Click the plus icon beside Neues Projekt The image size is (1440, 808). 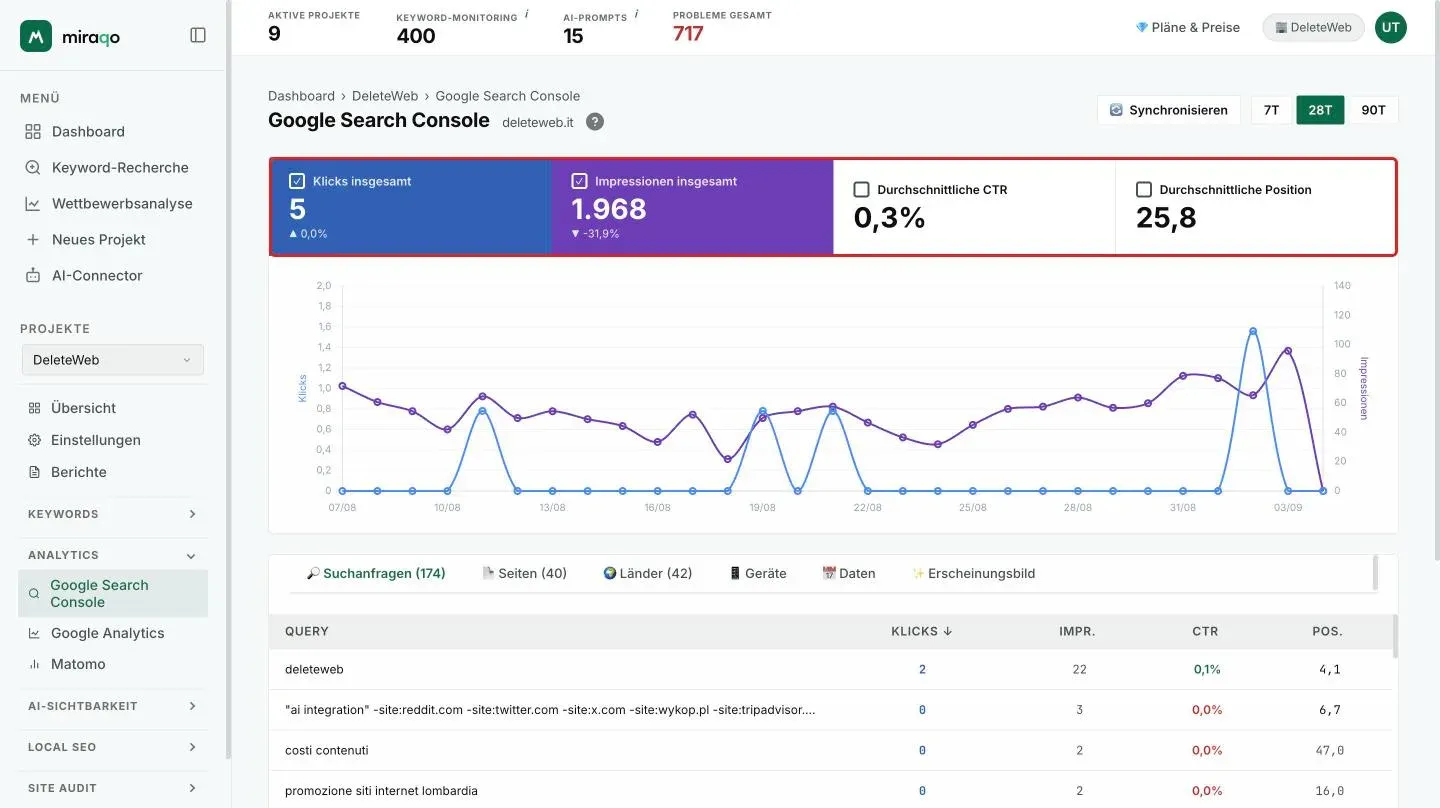pyautogui.click(x=33, y=240)
